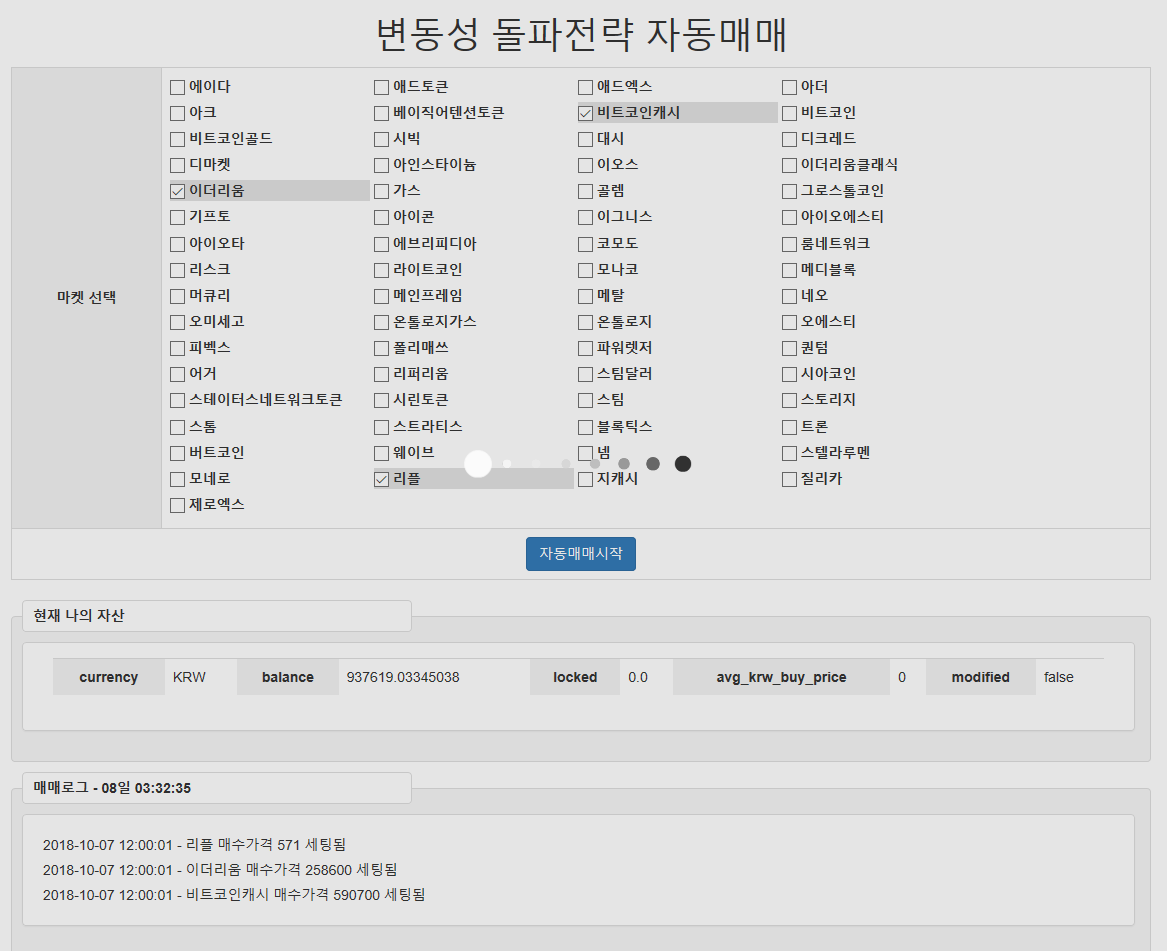1167x951 pixels.
Task: Enable the 코모도 checkbox
Action: (x=585, y=244)
